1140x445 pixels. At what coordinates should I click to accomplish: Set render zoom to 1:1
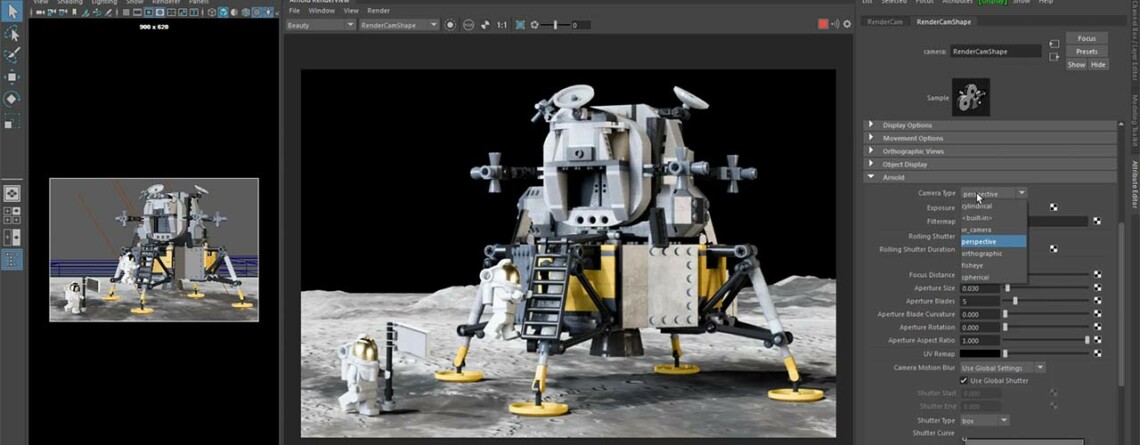click(502, 25)
